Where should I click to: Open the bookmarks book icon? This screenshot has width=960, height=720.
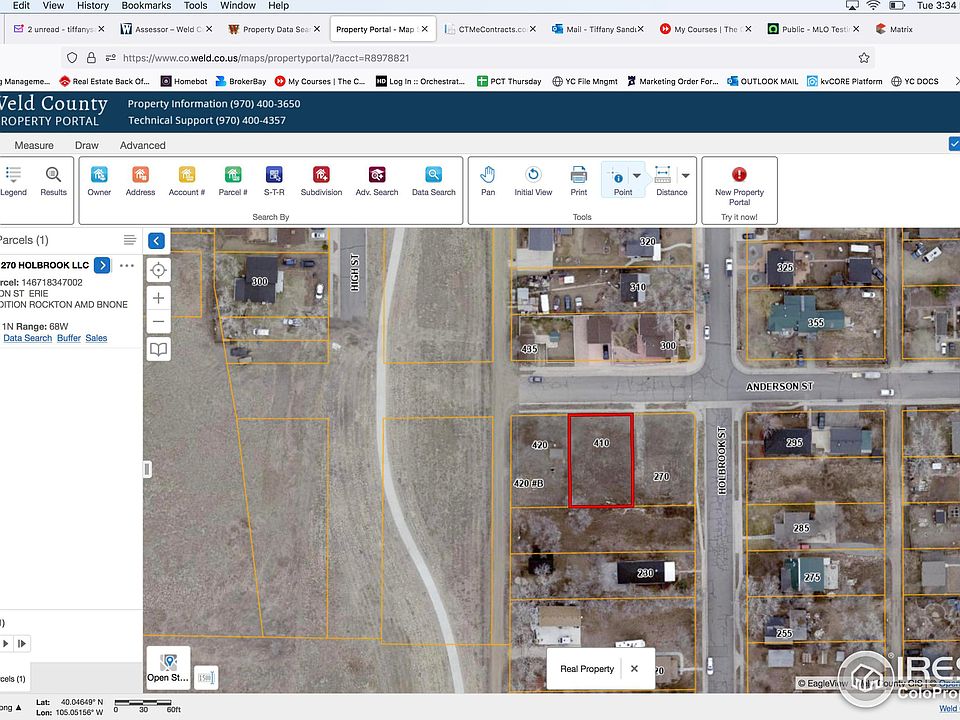pos(158,349)
